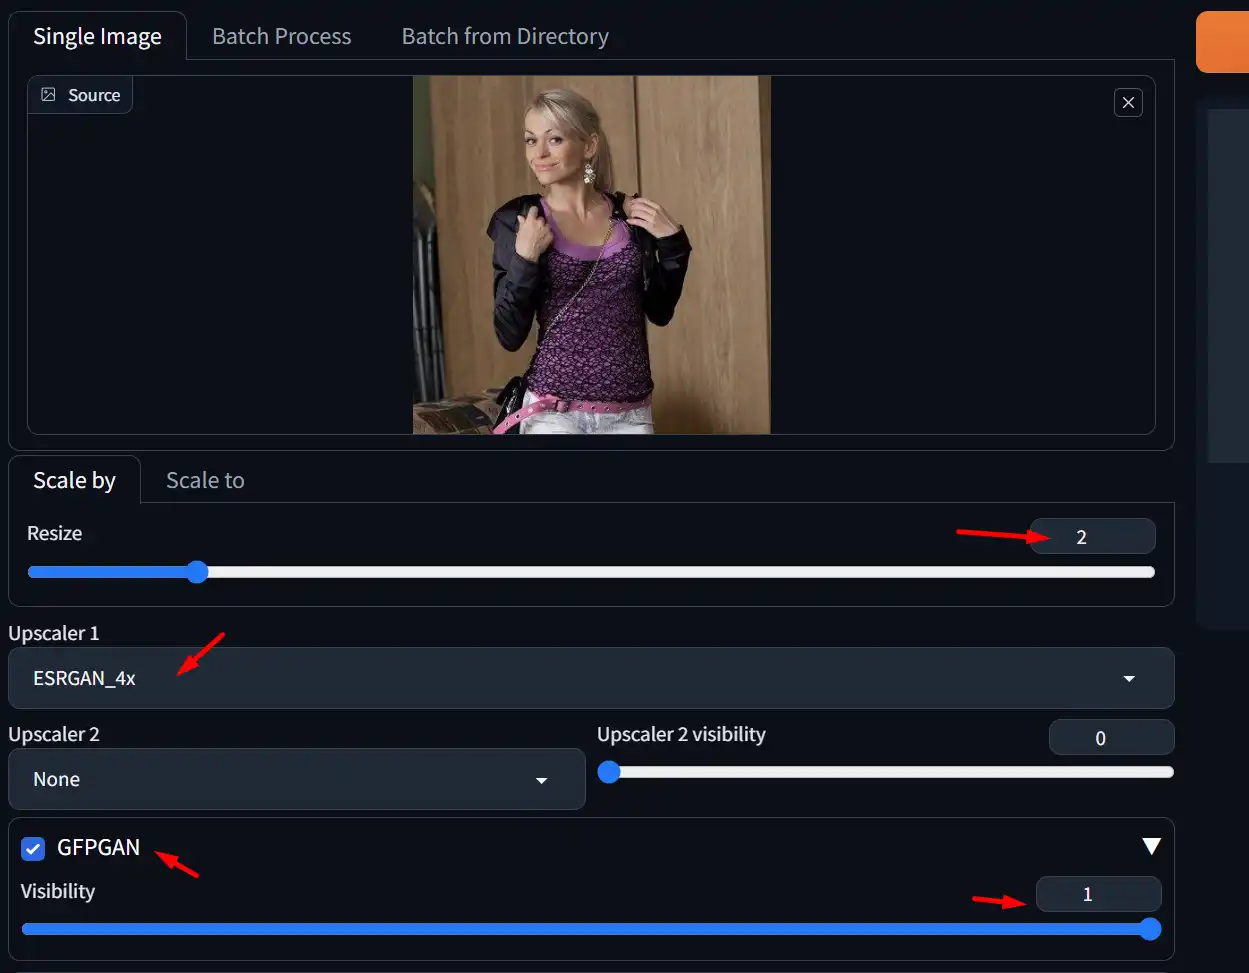Click the GFPGAN Visibility value field
The height and width of the screenshot is (973, 1249).
pos(1098,894)
